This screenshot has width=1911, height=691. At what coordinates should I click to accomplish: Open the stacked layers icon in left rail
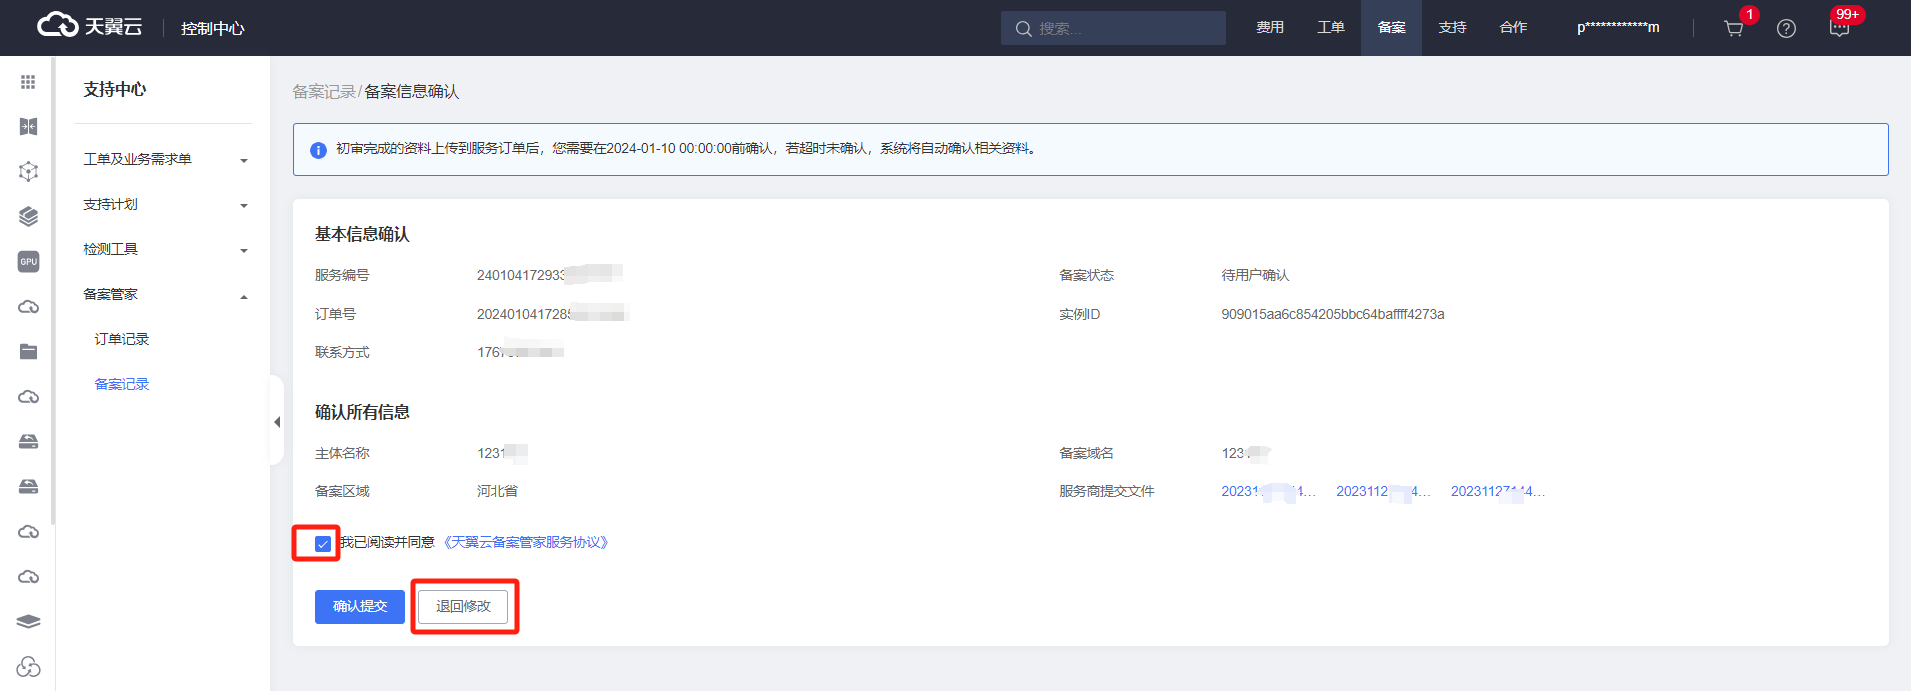click(x=28, y=216)
